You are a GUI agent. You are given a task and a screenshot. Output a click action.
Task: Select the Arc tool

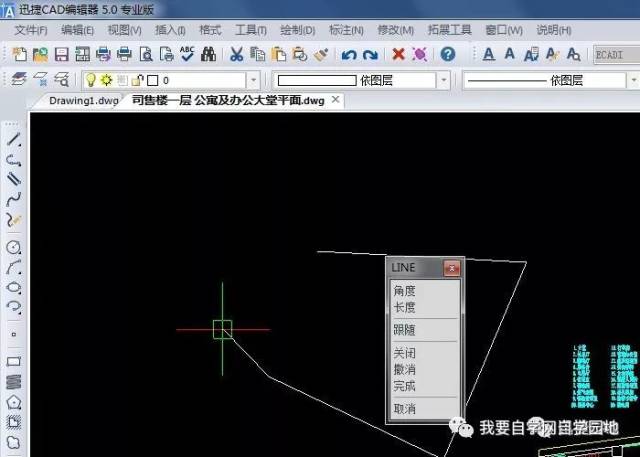[13, 267]
